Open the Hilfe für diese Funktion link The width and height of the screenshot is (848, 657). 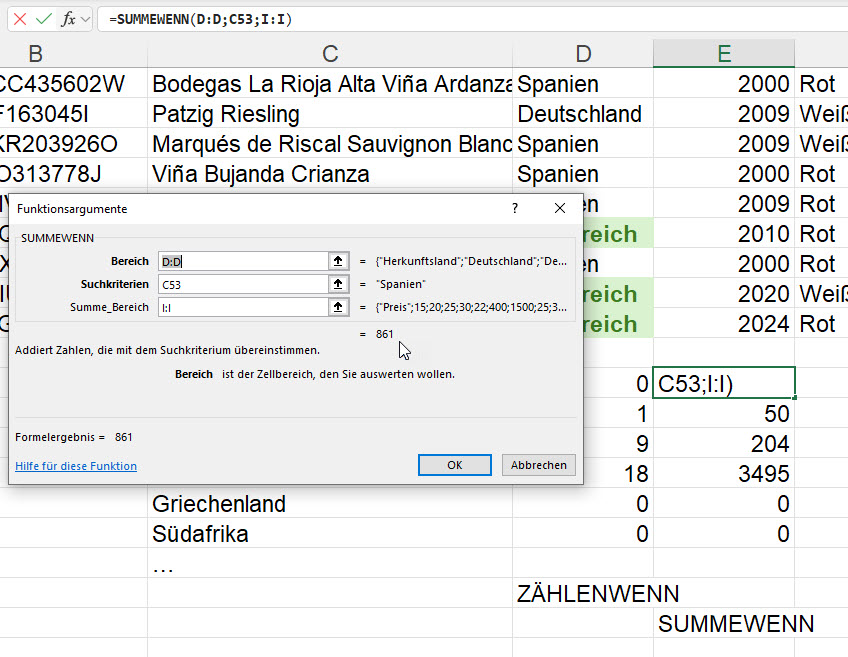[76, 466]
